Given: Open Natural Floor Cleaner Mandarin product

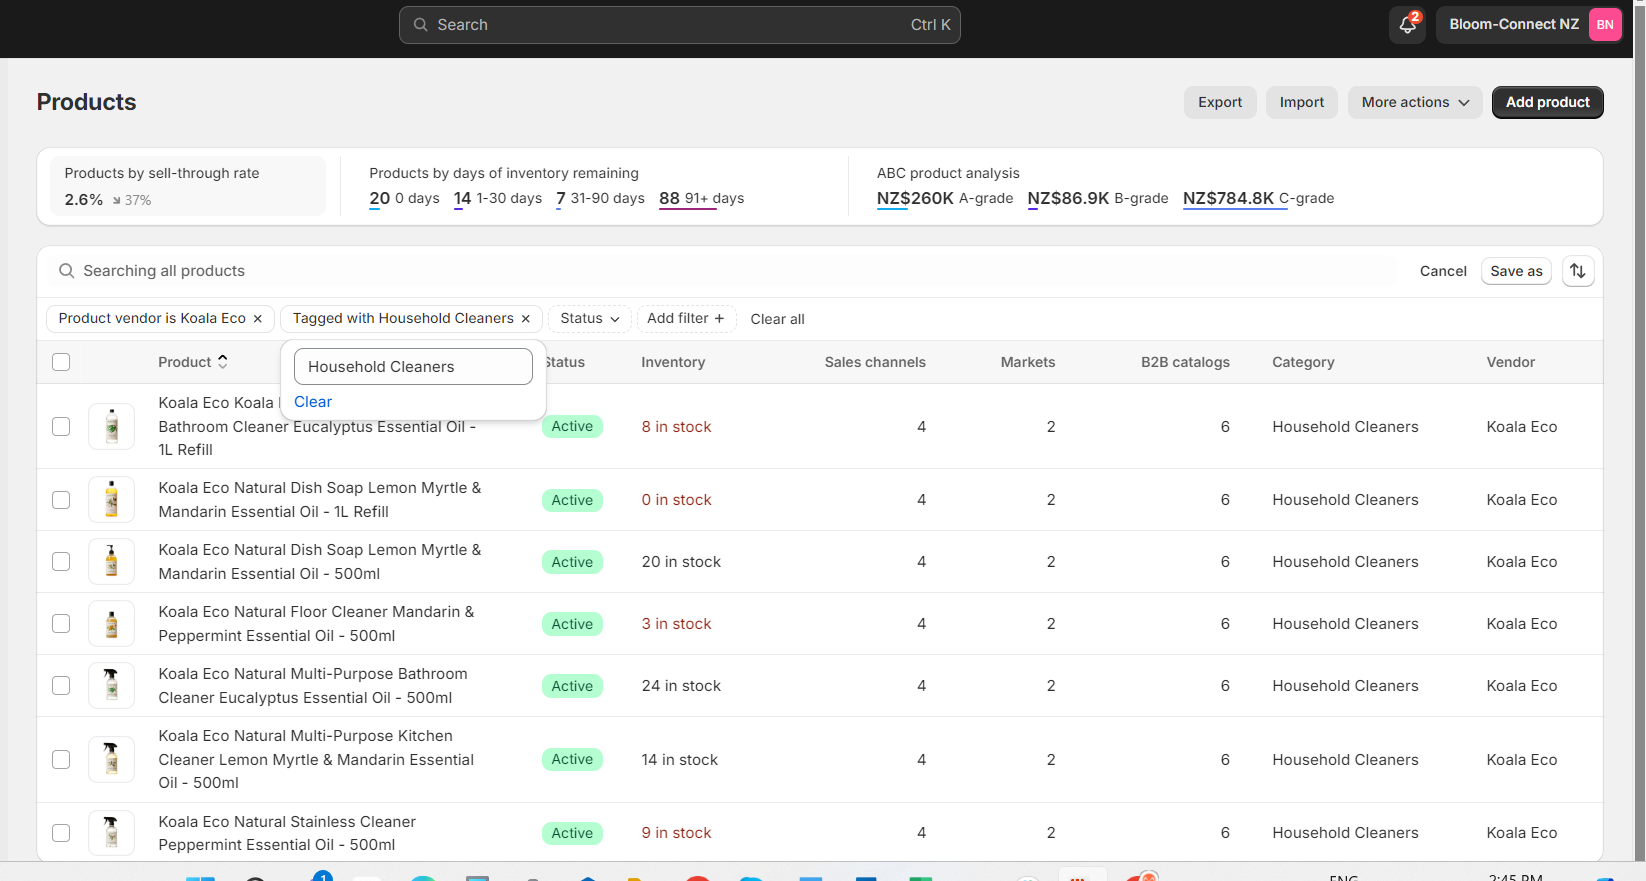Looking at the screenshot, I should (x=316, y=624).
